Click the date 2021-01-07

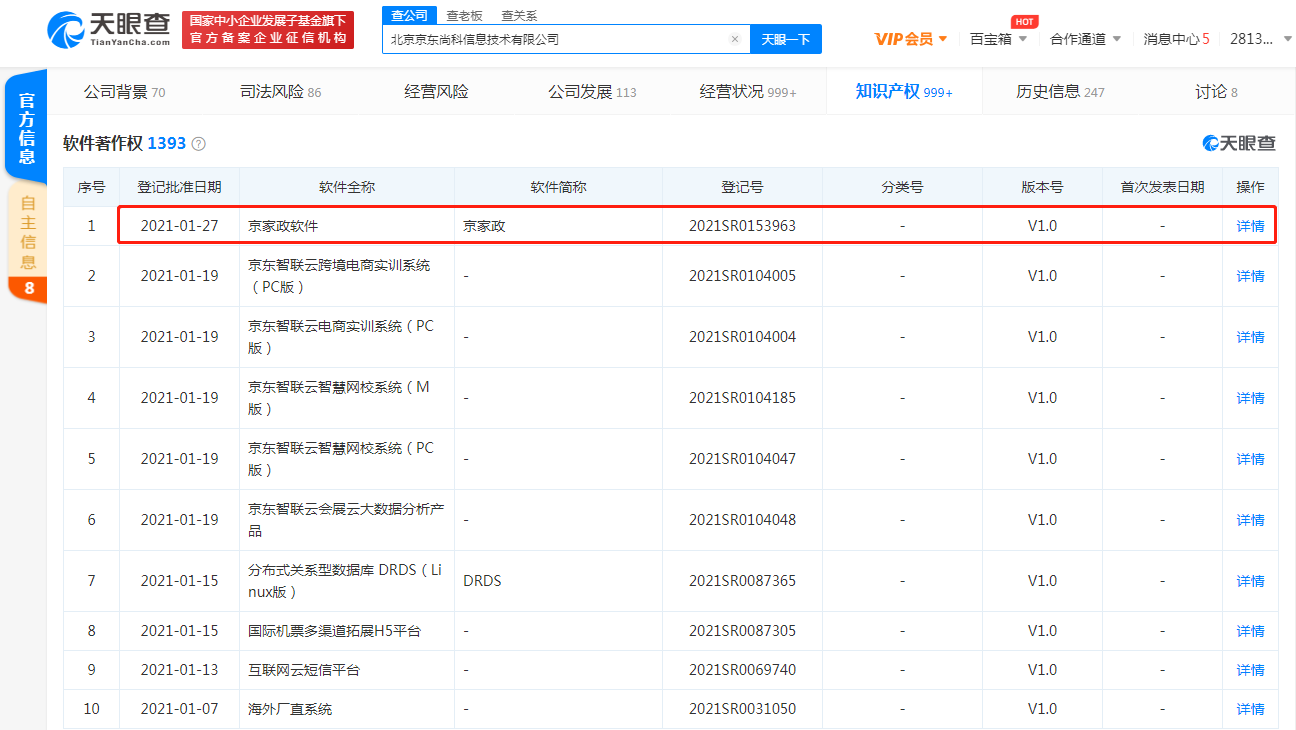pos(179,709)
